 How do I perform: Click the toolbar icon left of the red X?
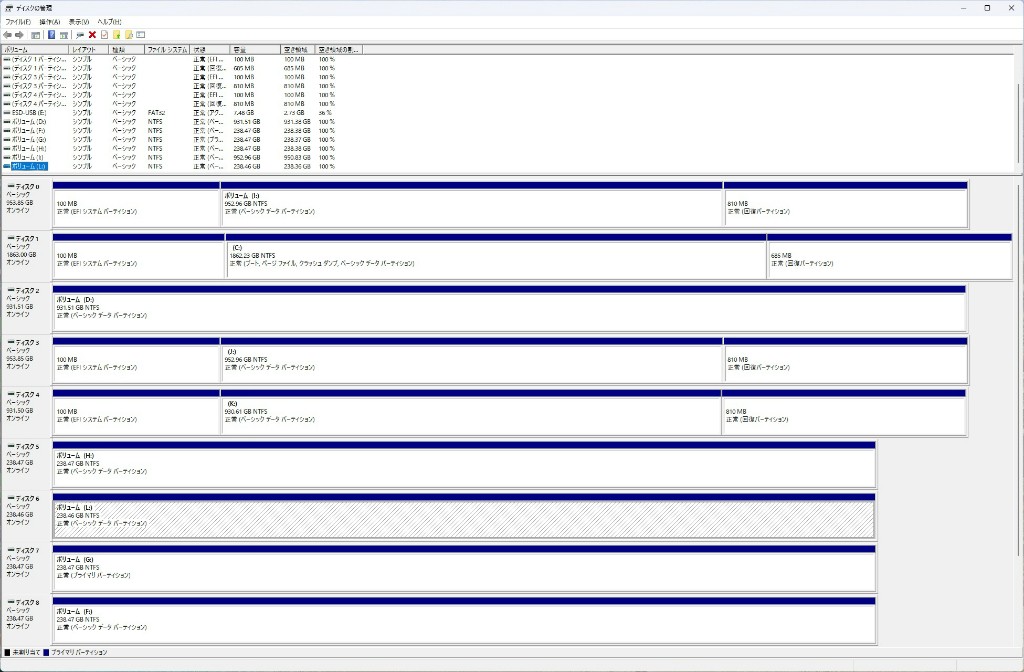point(80,35)
